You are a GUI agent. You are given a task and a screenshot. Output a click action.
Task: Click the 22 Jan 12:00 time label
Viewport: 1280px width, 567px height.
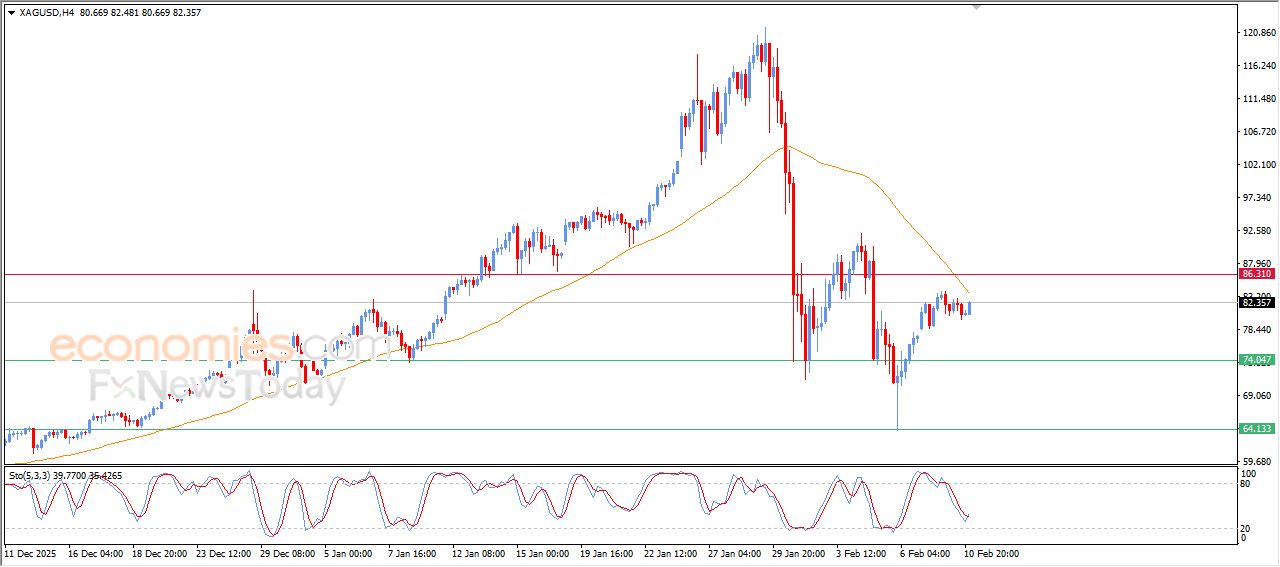coord(669,552)
